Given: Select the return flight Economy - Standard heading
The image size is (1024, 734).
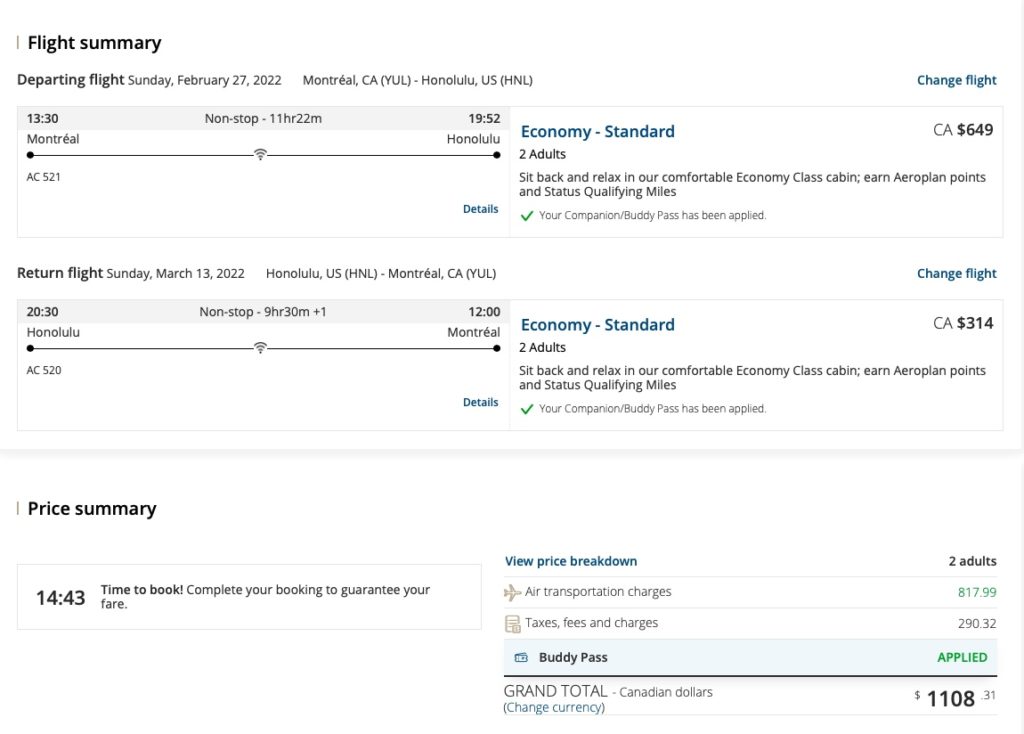Looking at the screenshot, I should tap(597, 324).
